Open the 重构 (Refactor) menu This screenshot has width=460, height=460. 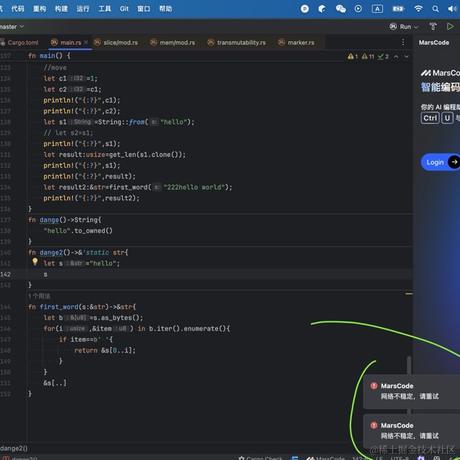click(39, 9)
